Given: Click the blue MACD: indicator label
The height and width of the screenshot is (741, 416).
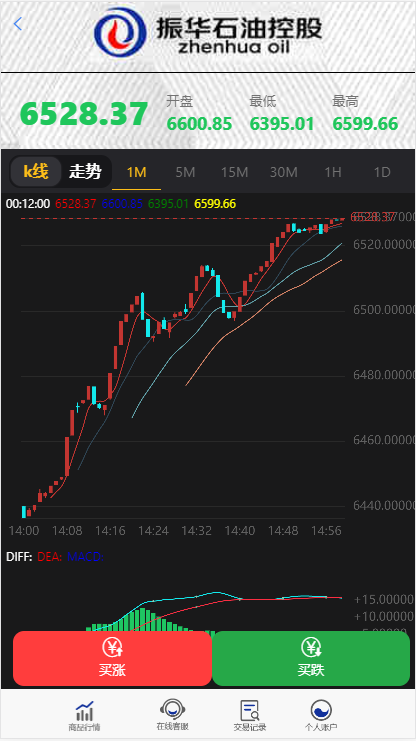Looking at the screenshot, I should [x=85, y=557].
